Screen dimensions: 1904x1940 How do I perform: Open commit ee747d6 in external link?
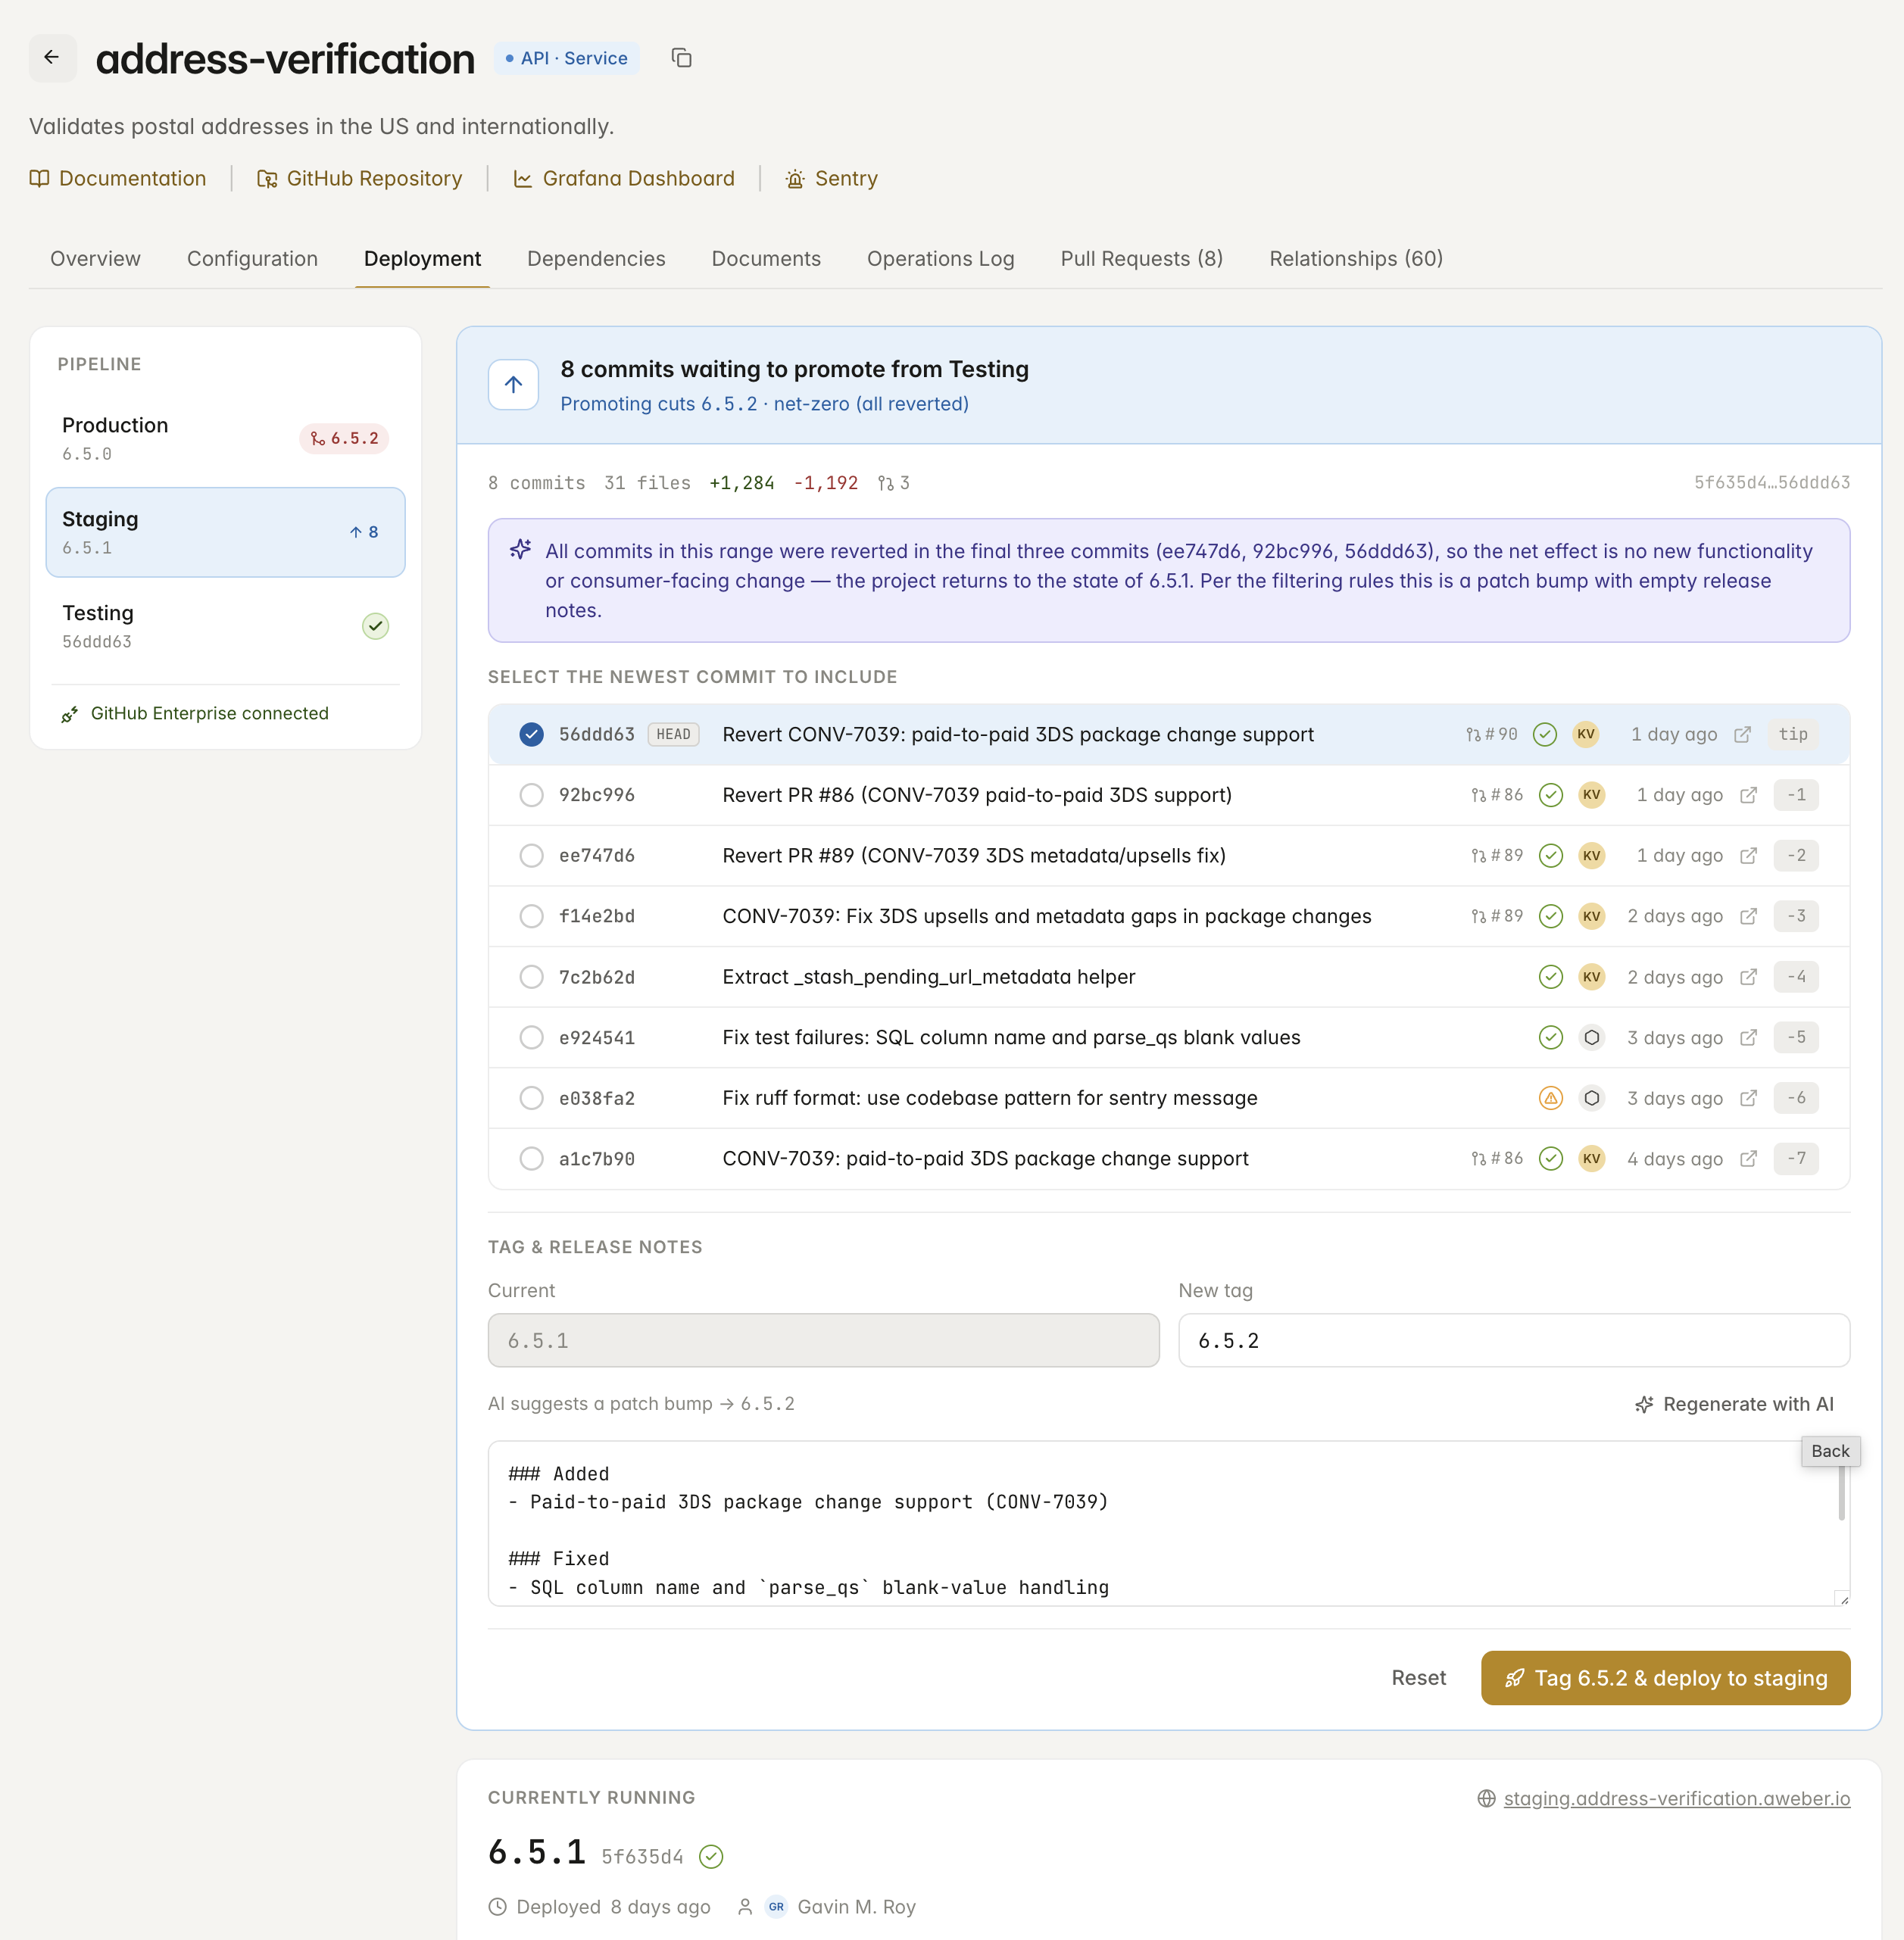click(1748, 855)
